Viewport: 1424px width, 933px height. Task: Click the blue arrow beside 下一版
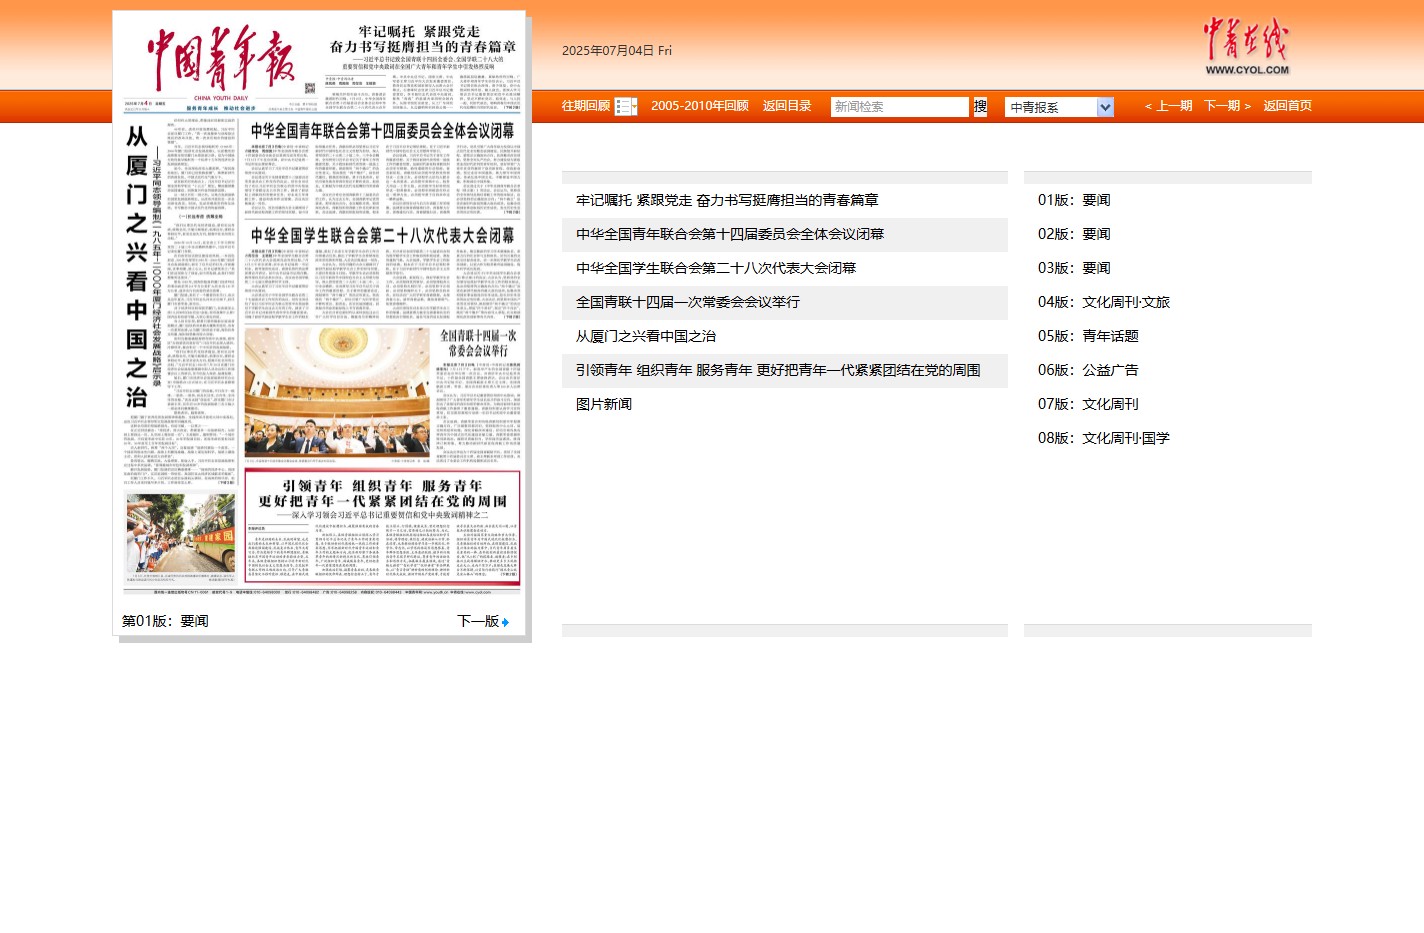(505, 622)
